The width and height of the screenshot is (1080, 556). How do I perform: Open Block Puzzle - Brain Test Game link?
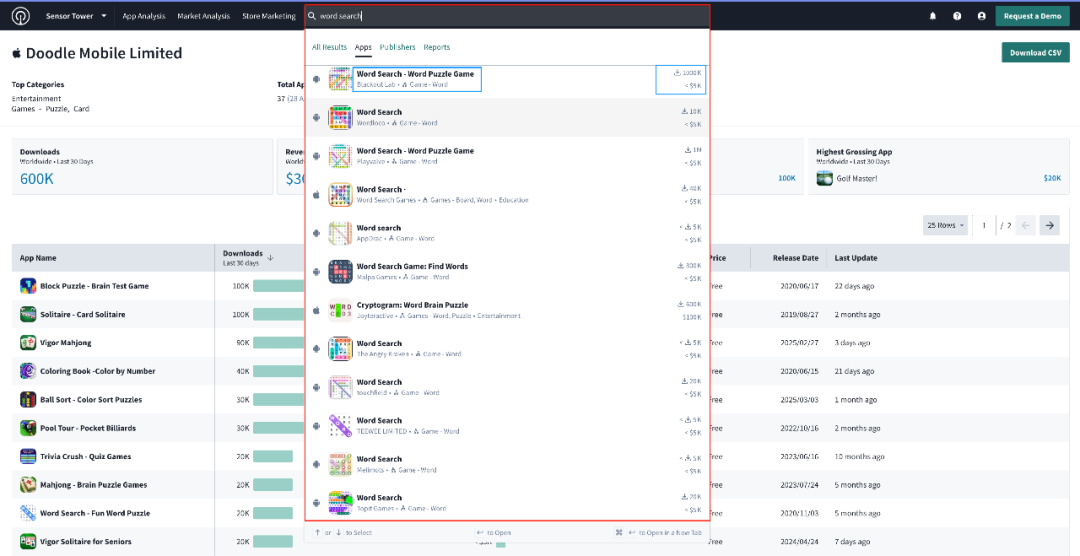pos(94,286)
